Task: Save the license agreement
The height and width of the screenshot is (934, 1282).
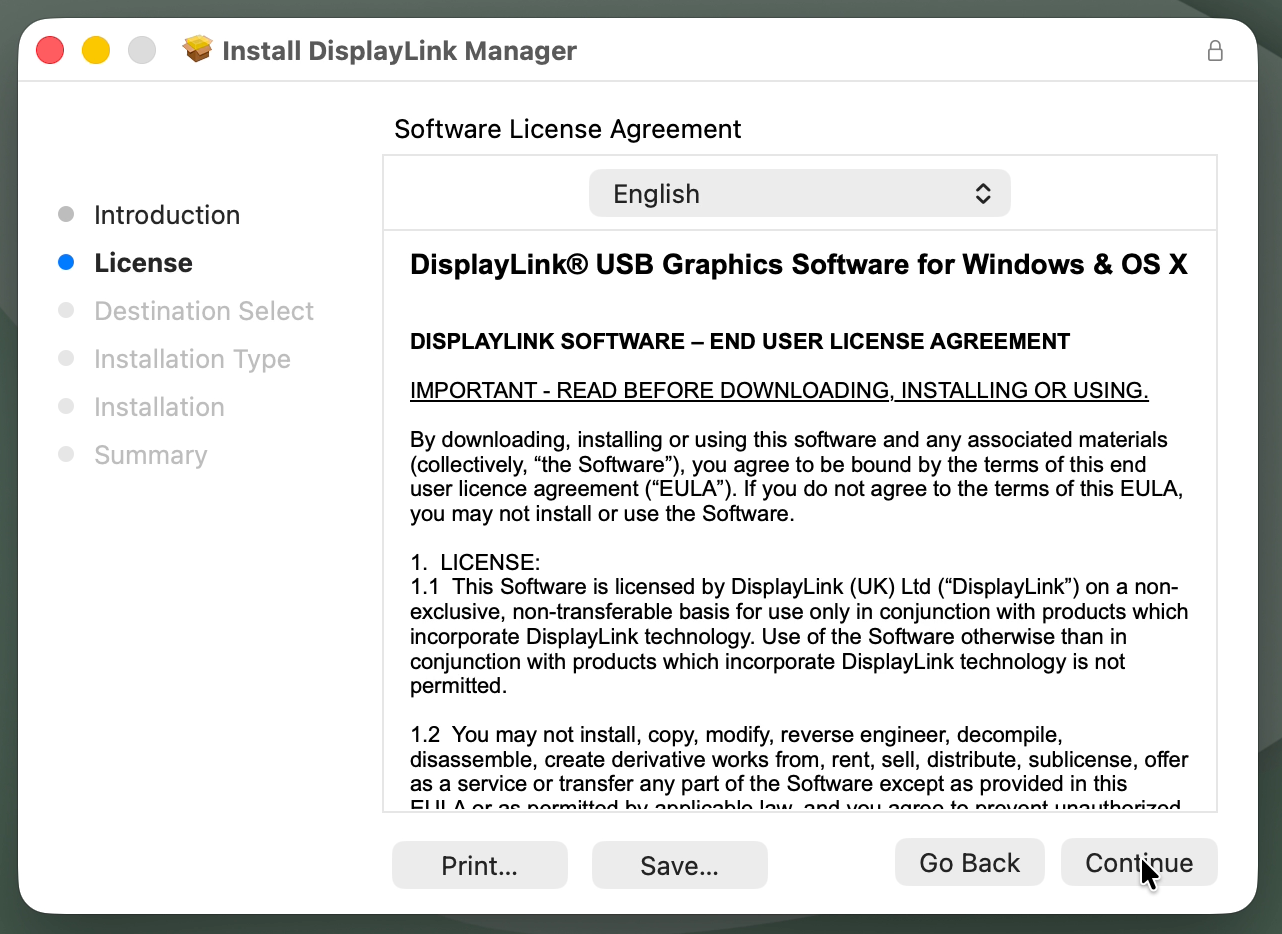Action: click(x=679, y=865)
